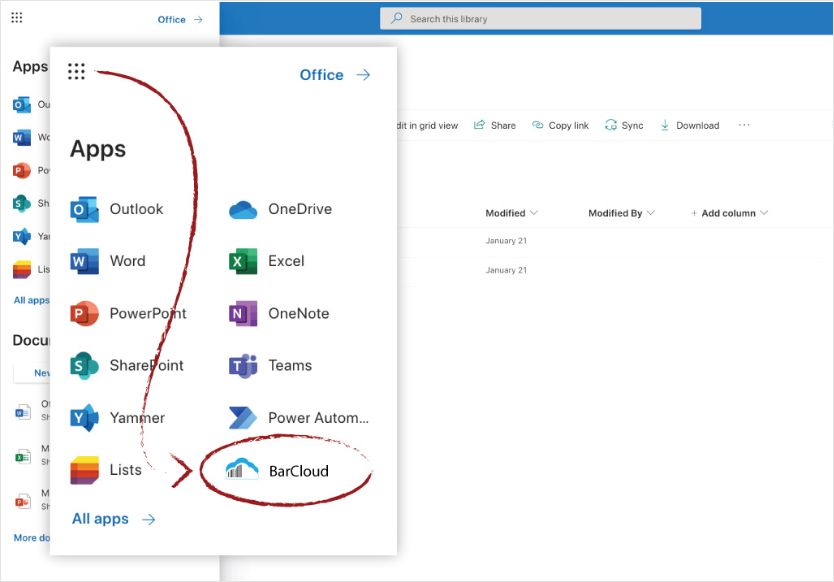Open PowerPoint in the enlarged Apps panel
The image size is (834, 582).
coord(128,313)
